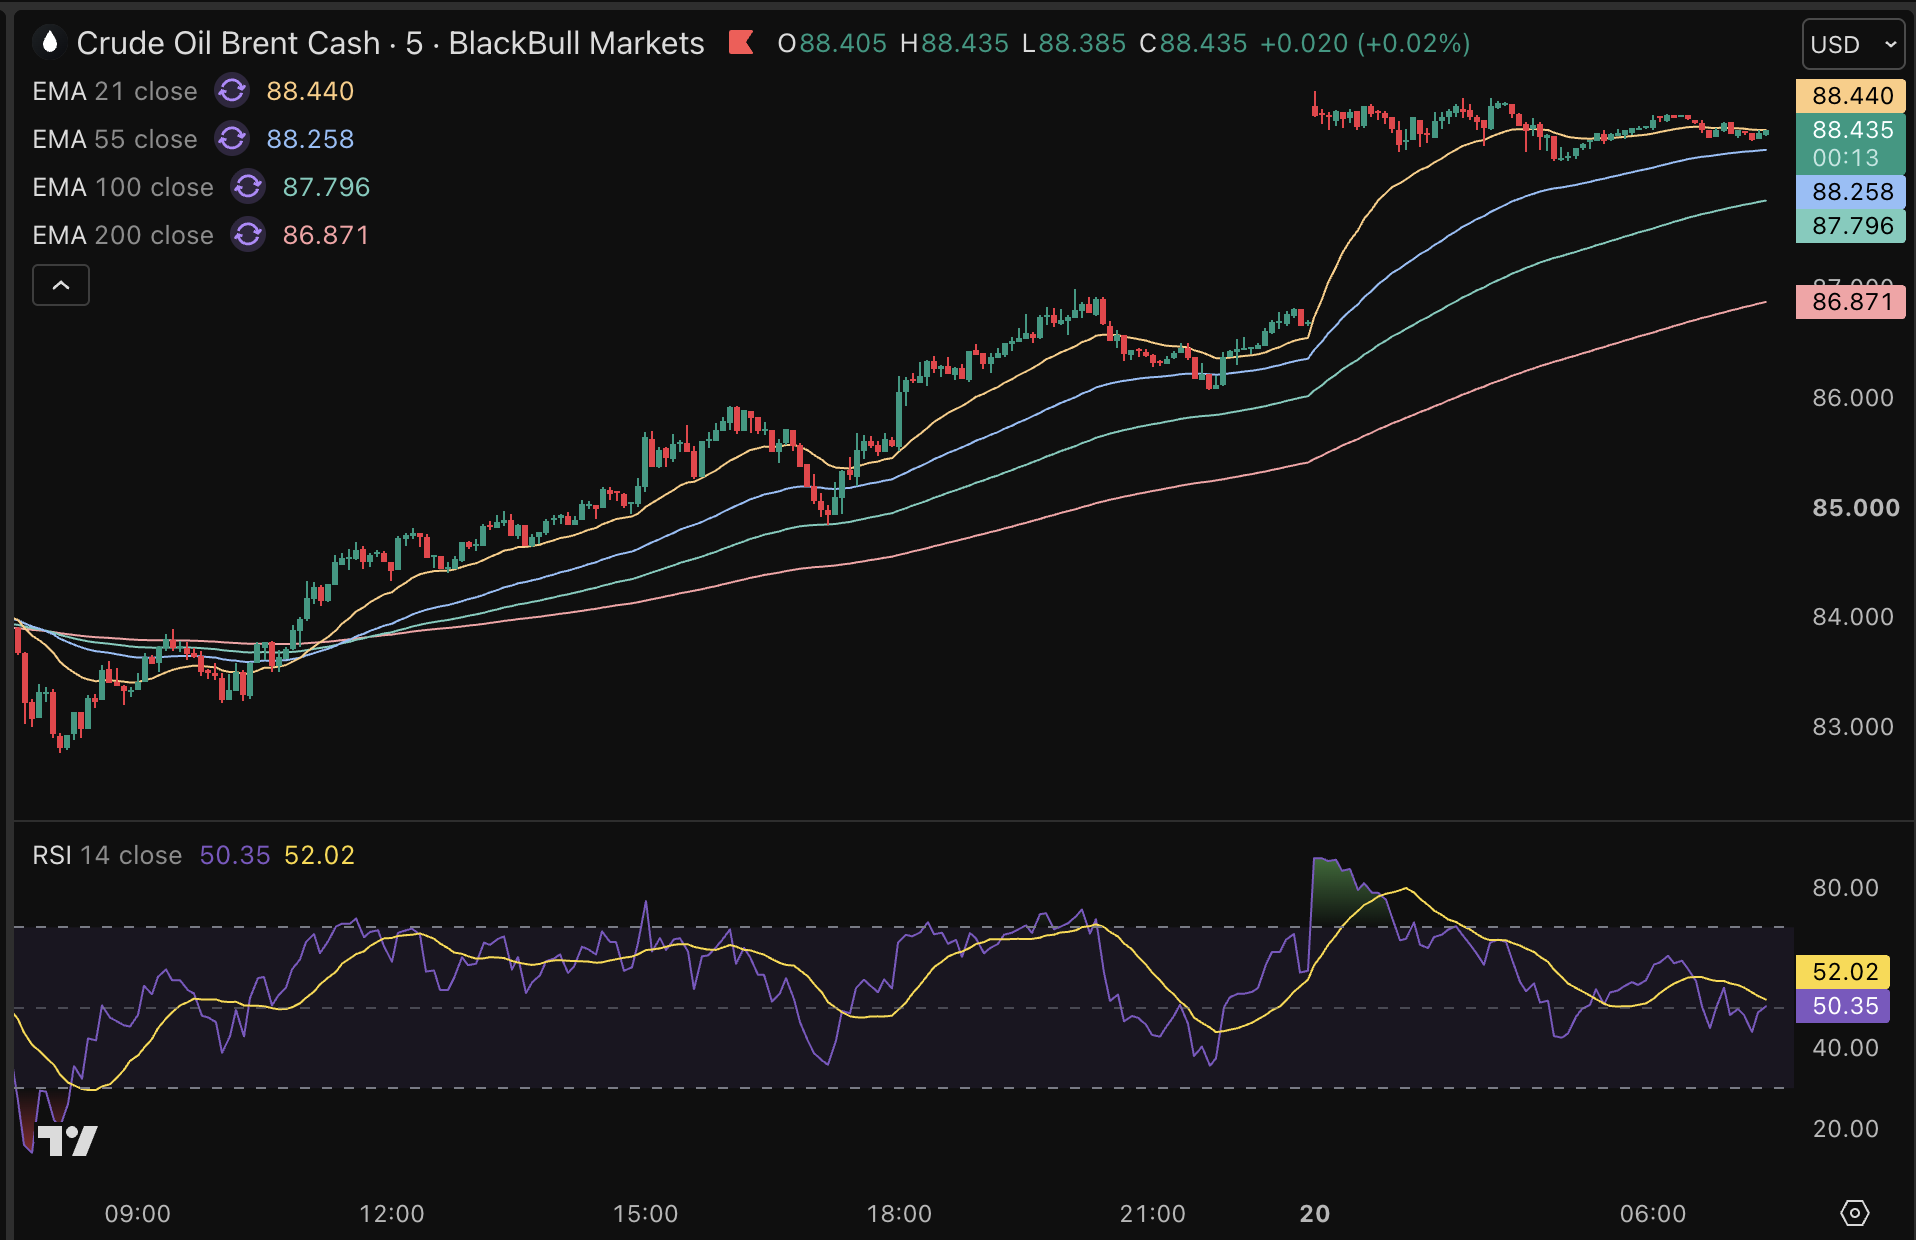Click the EMA 100 refresh indicator icon
The image size is (1916, 1240).
248,187
